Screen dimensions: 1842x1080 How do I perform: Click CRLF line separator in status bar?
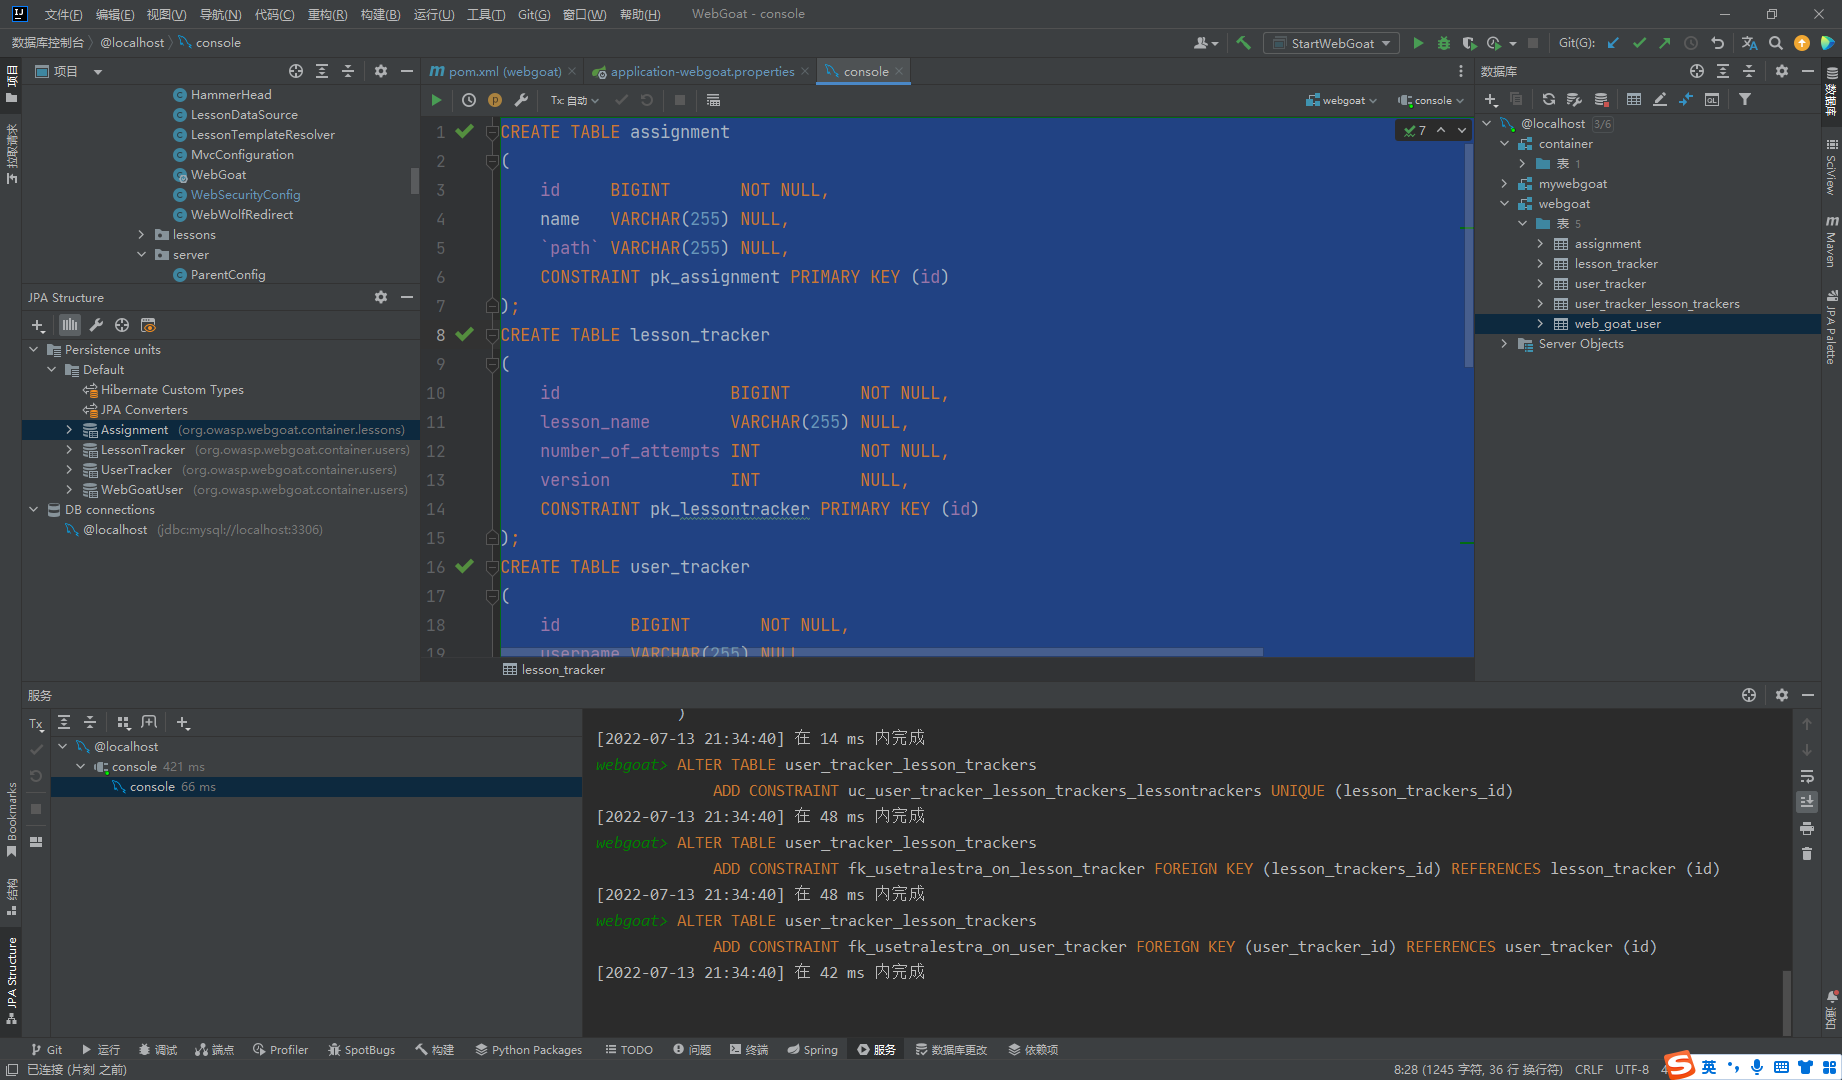tap(1589, 1069)
